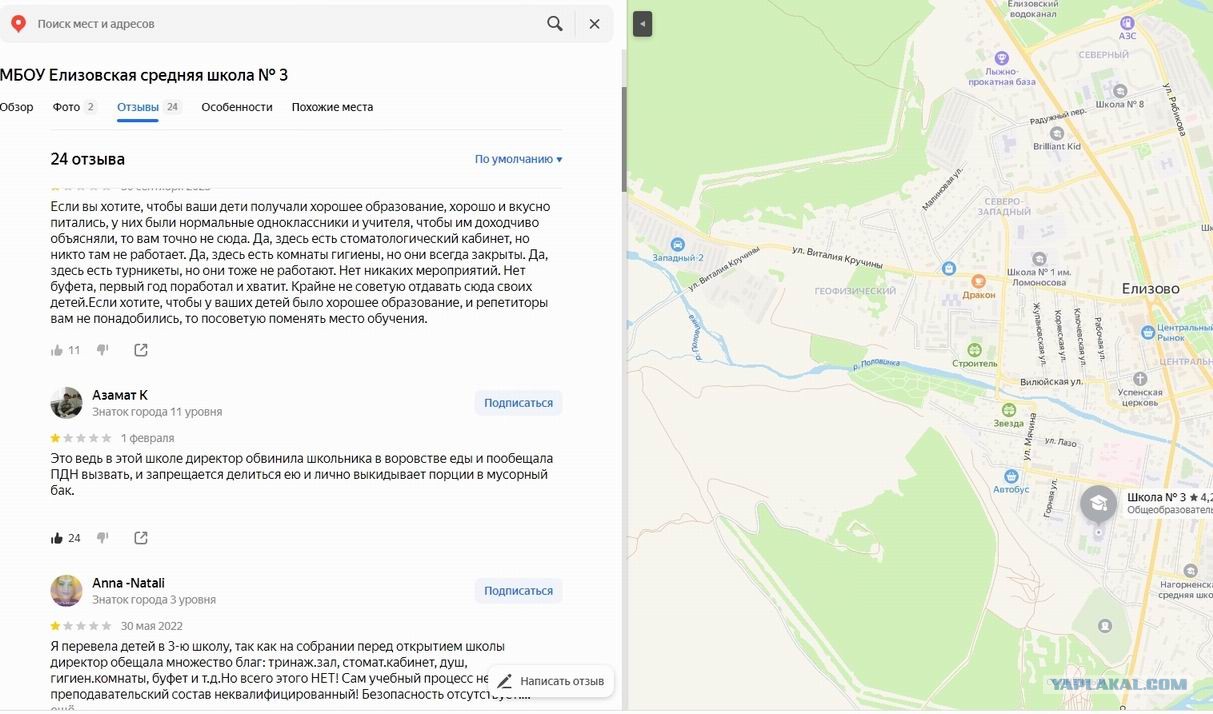Screen dimensions: 1213x714
Task: Click Anna -Natali one-star rating
Action: [81, 626]
